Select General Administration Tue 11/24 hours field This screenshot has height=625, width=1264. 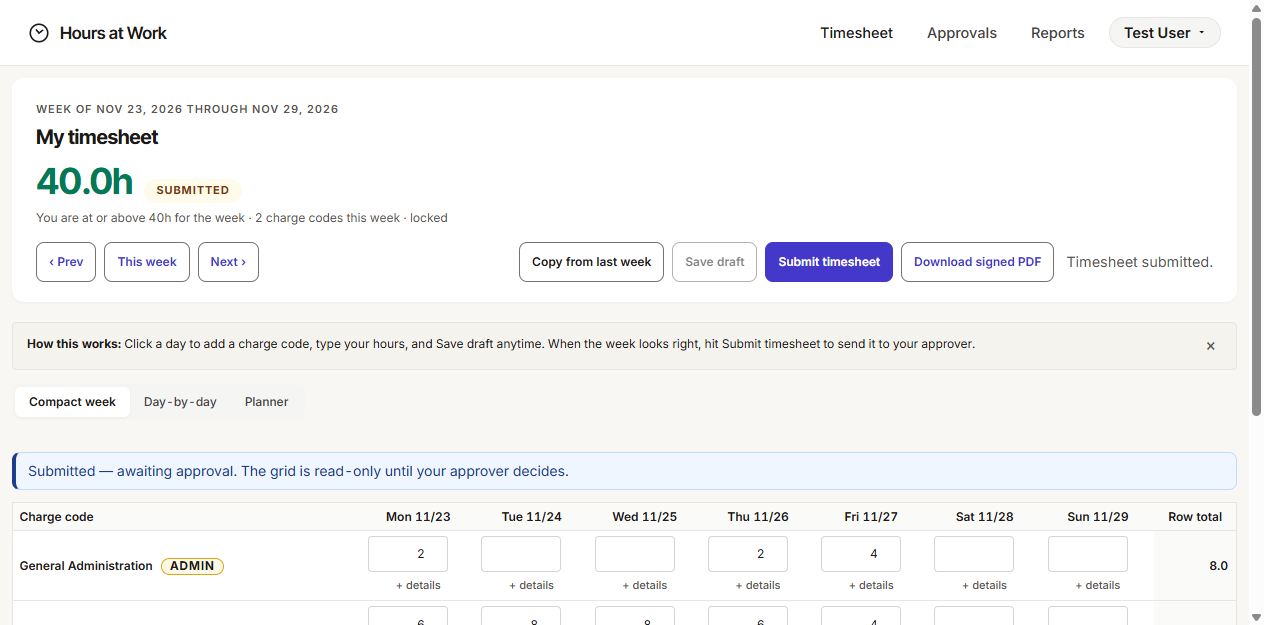point(521,554)
